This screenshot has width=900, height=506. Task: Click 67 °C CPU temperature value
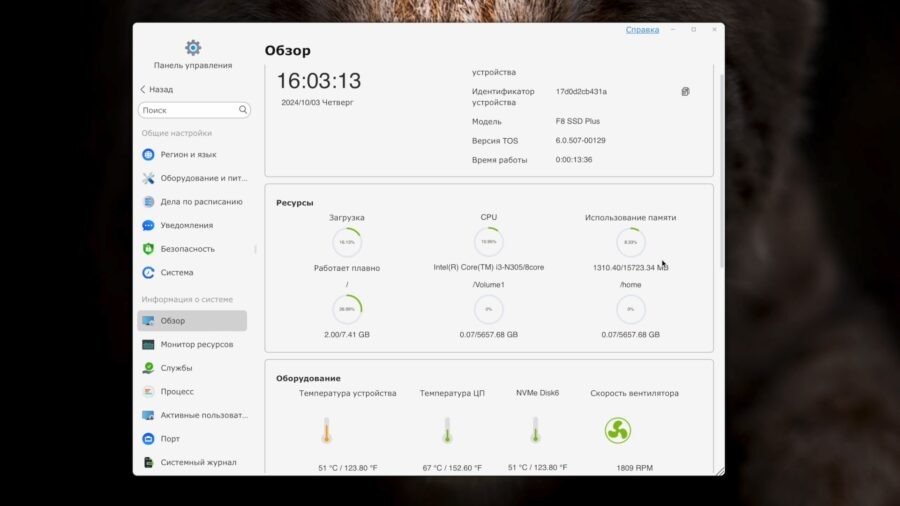coord(452,468)
